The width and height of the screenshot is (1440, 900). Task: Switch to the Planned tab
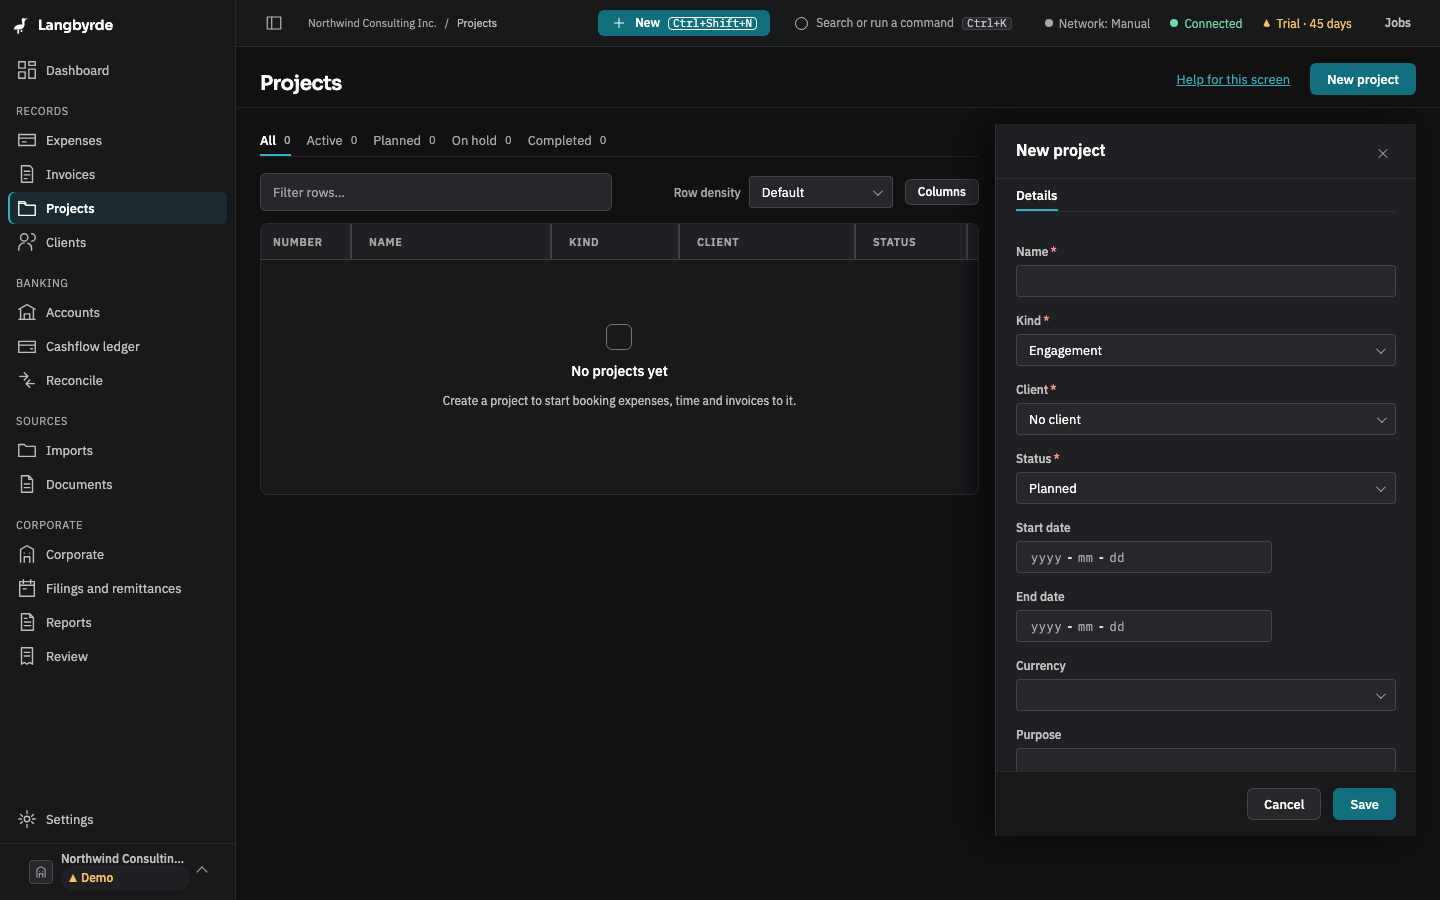[404, 140]
